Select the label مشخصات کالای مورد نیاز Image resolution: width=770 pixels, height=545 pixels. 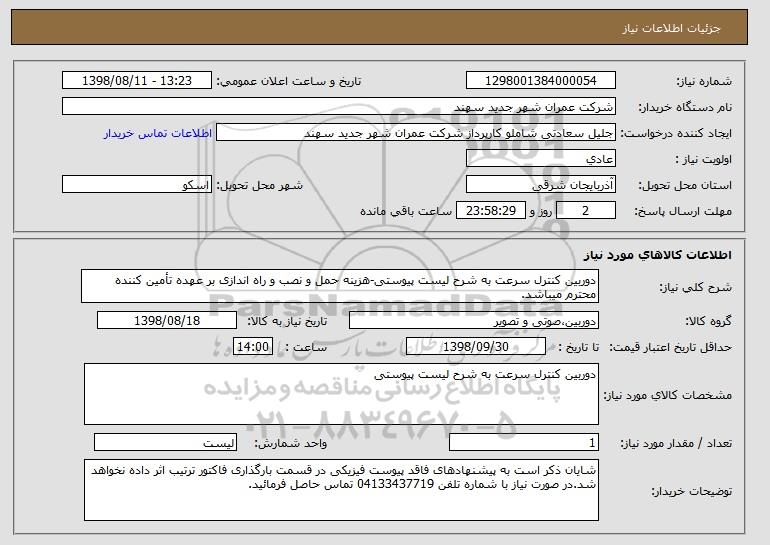[x=667, y=395]
